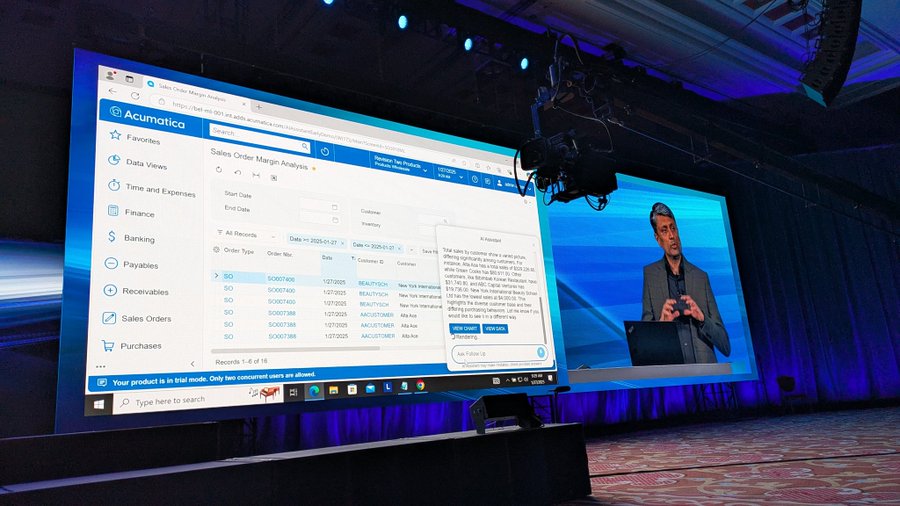Image resolution: width=900 pixels, height=506 pixels.
Task: Click the VIEW CHART button
Action: click(x=464, y=328)
